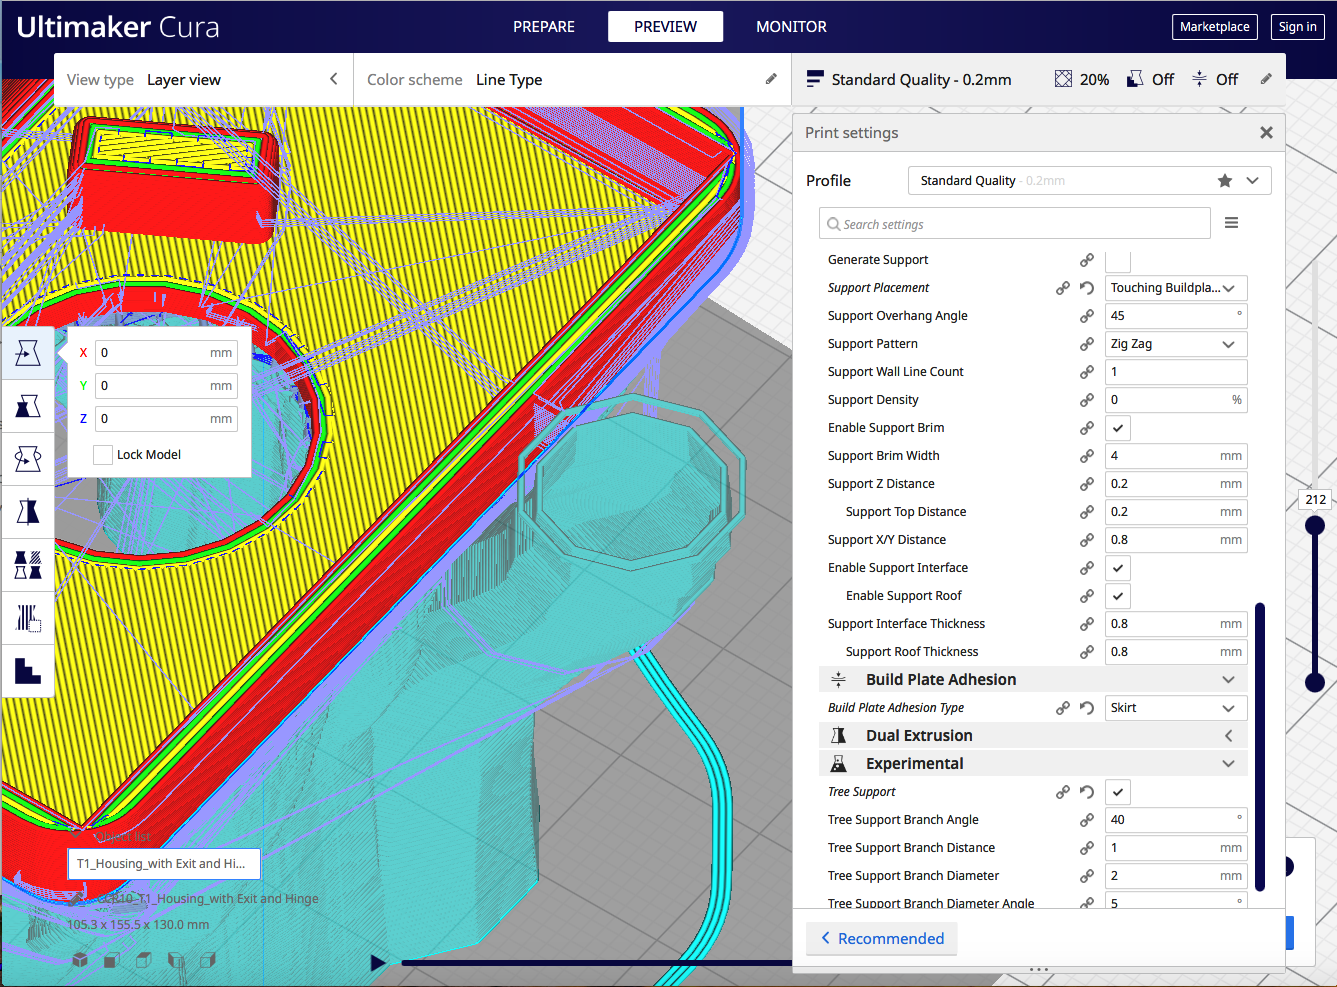1337x987 pixels.
Task: Collapse the Experimental section
Action: 1228,764
